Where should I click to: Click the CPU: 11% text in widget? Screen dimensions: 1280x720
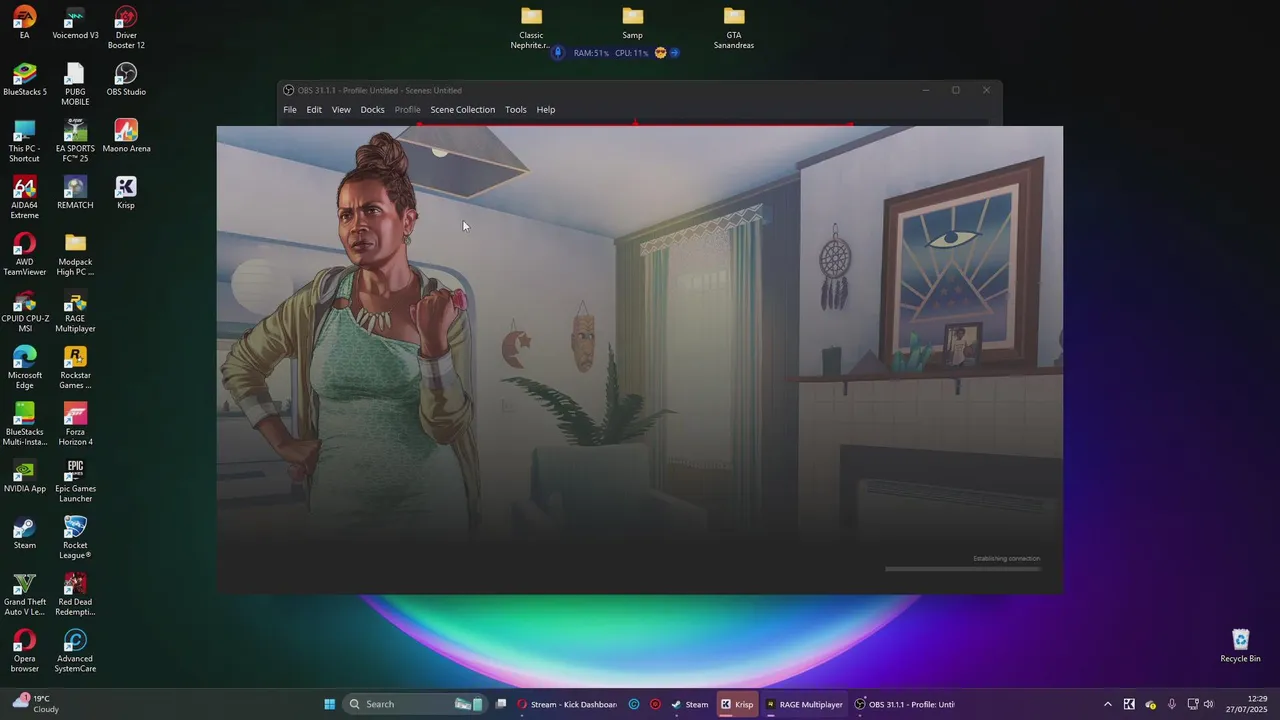[631, 53]
